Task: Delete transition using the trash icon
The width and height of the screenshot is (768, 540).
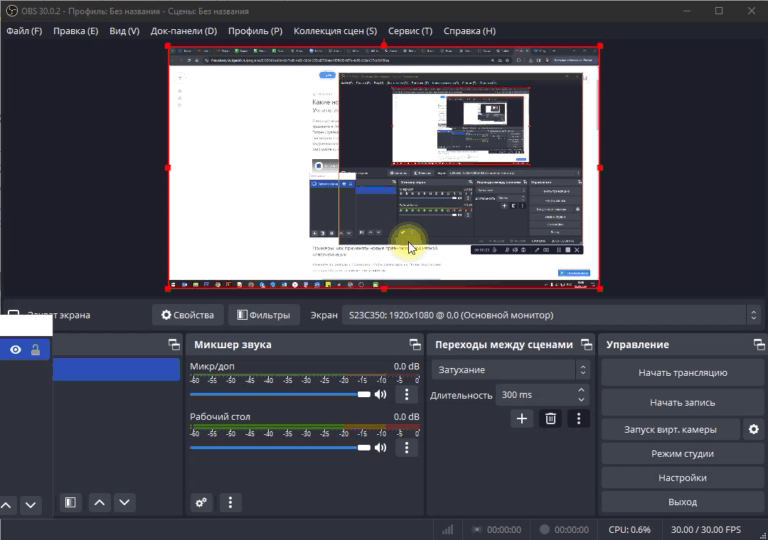Action: (550, 419)
